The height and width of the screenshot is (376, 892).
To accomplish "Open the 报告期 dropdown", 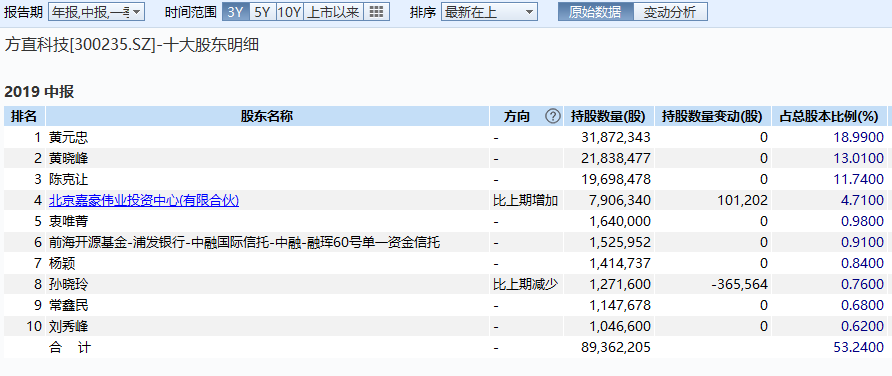I will coord(97,12).
